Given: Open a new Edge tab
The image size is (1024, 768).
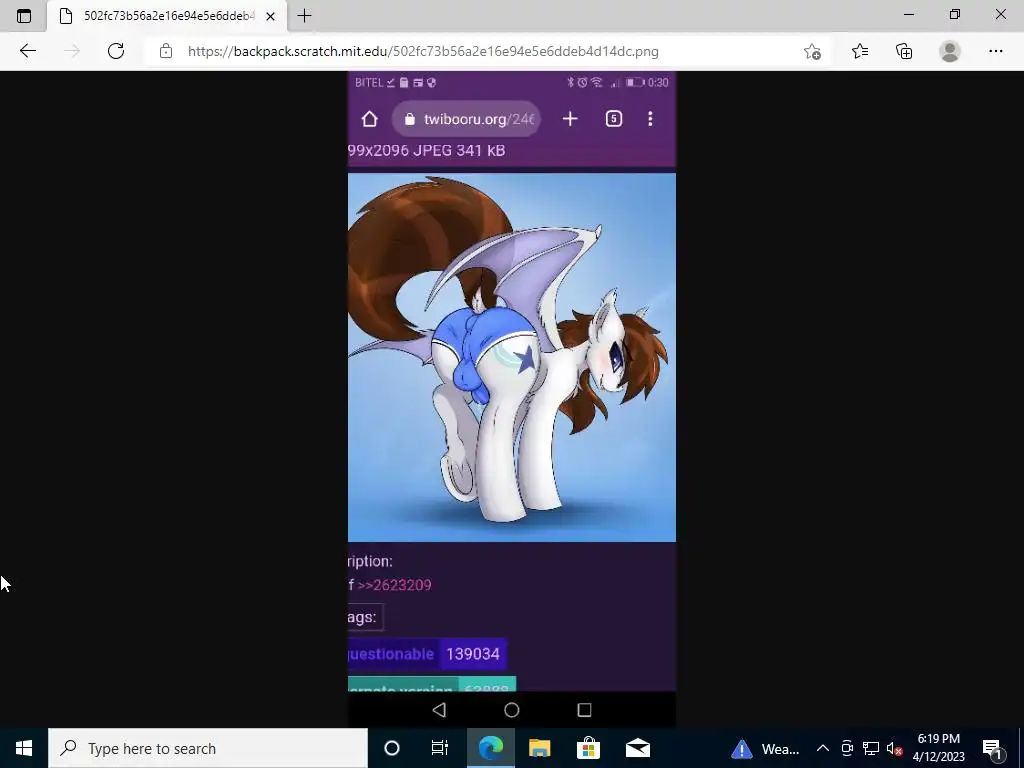Looking at the screenshot, I should click(x=304, y=16).
